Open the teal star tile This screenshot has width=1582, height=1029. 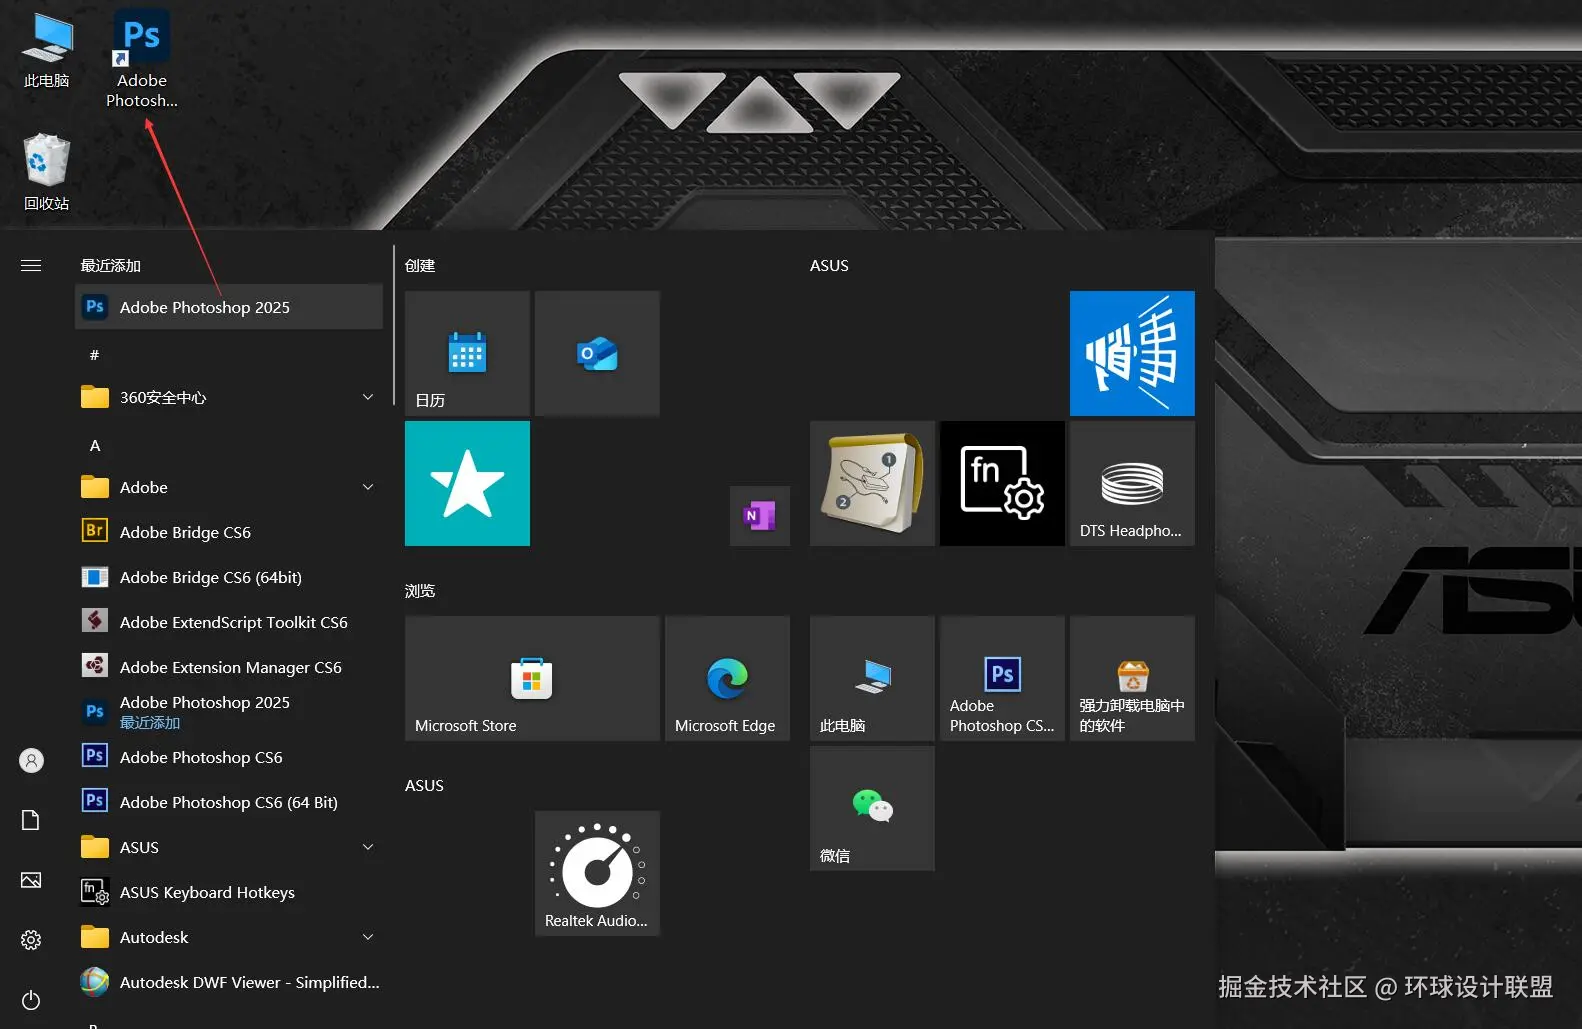pos(467,483)
